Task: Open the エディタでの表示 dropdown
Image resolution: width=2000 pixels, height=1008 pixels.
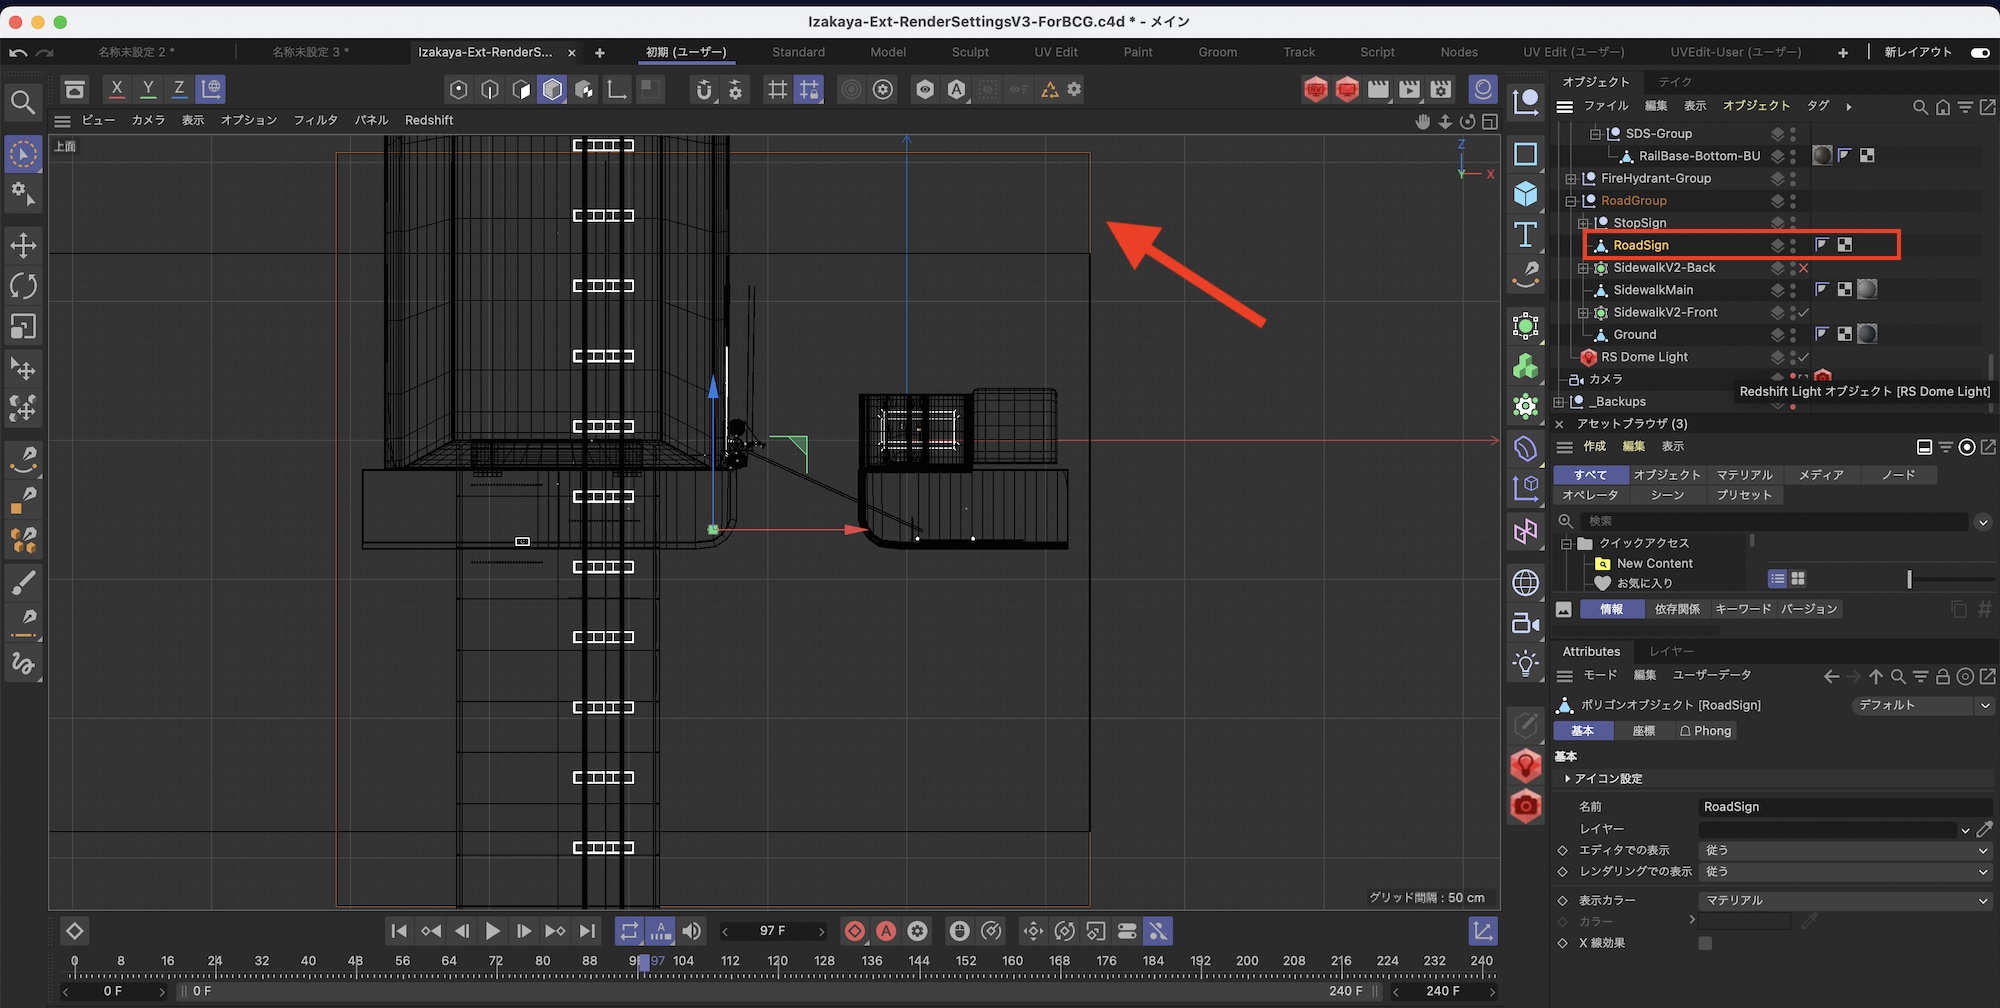Action: point(1844,850)
